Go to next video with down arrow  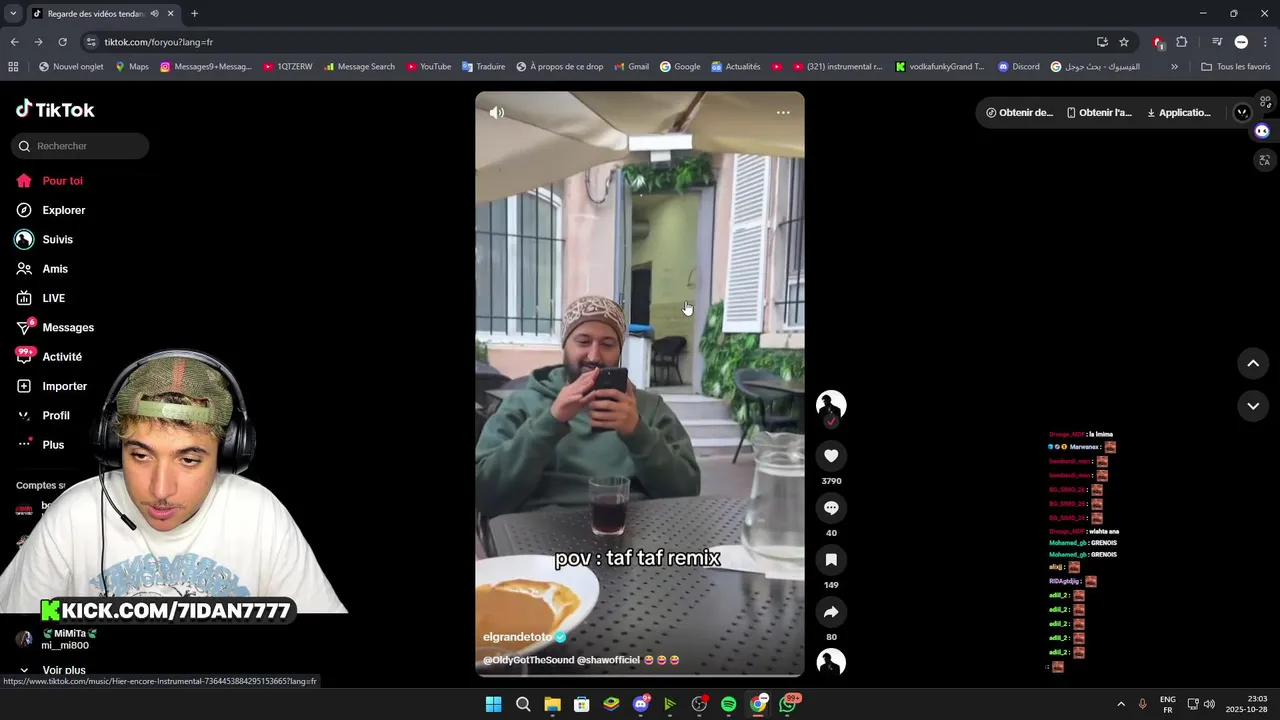pyautogui.click(x=1253, y=406)
